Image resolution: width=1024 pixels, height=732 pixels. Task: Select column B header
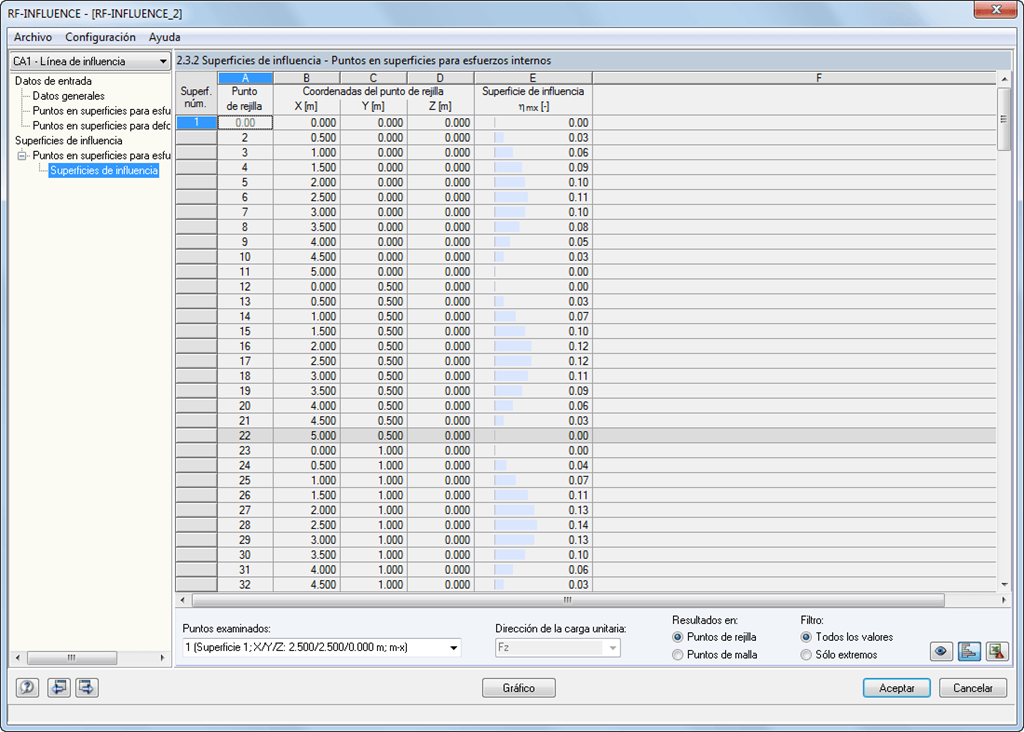click(x=306, y=78)
